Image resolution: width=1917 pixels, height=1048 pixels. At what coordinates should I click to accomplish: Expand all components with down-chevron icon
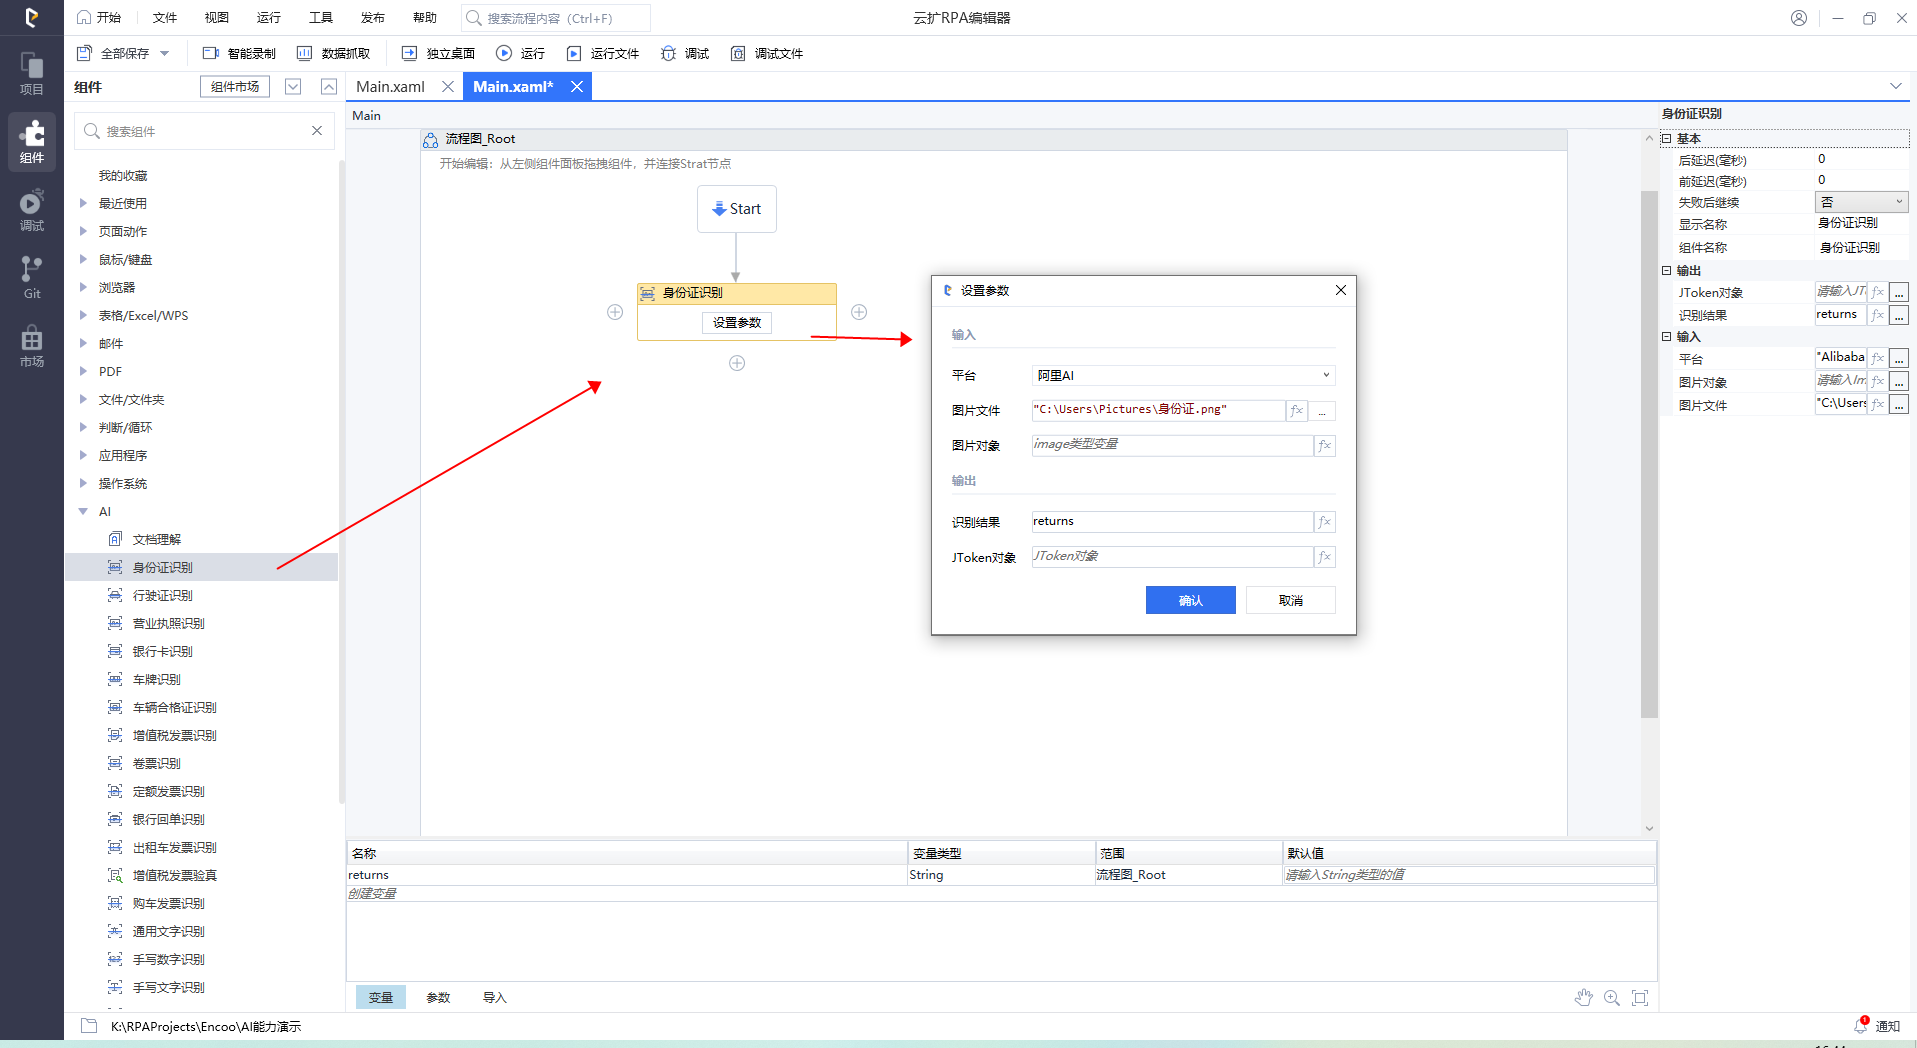(293, 87)
